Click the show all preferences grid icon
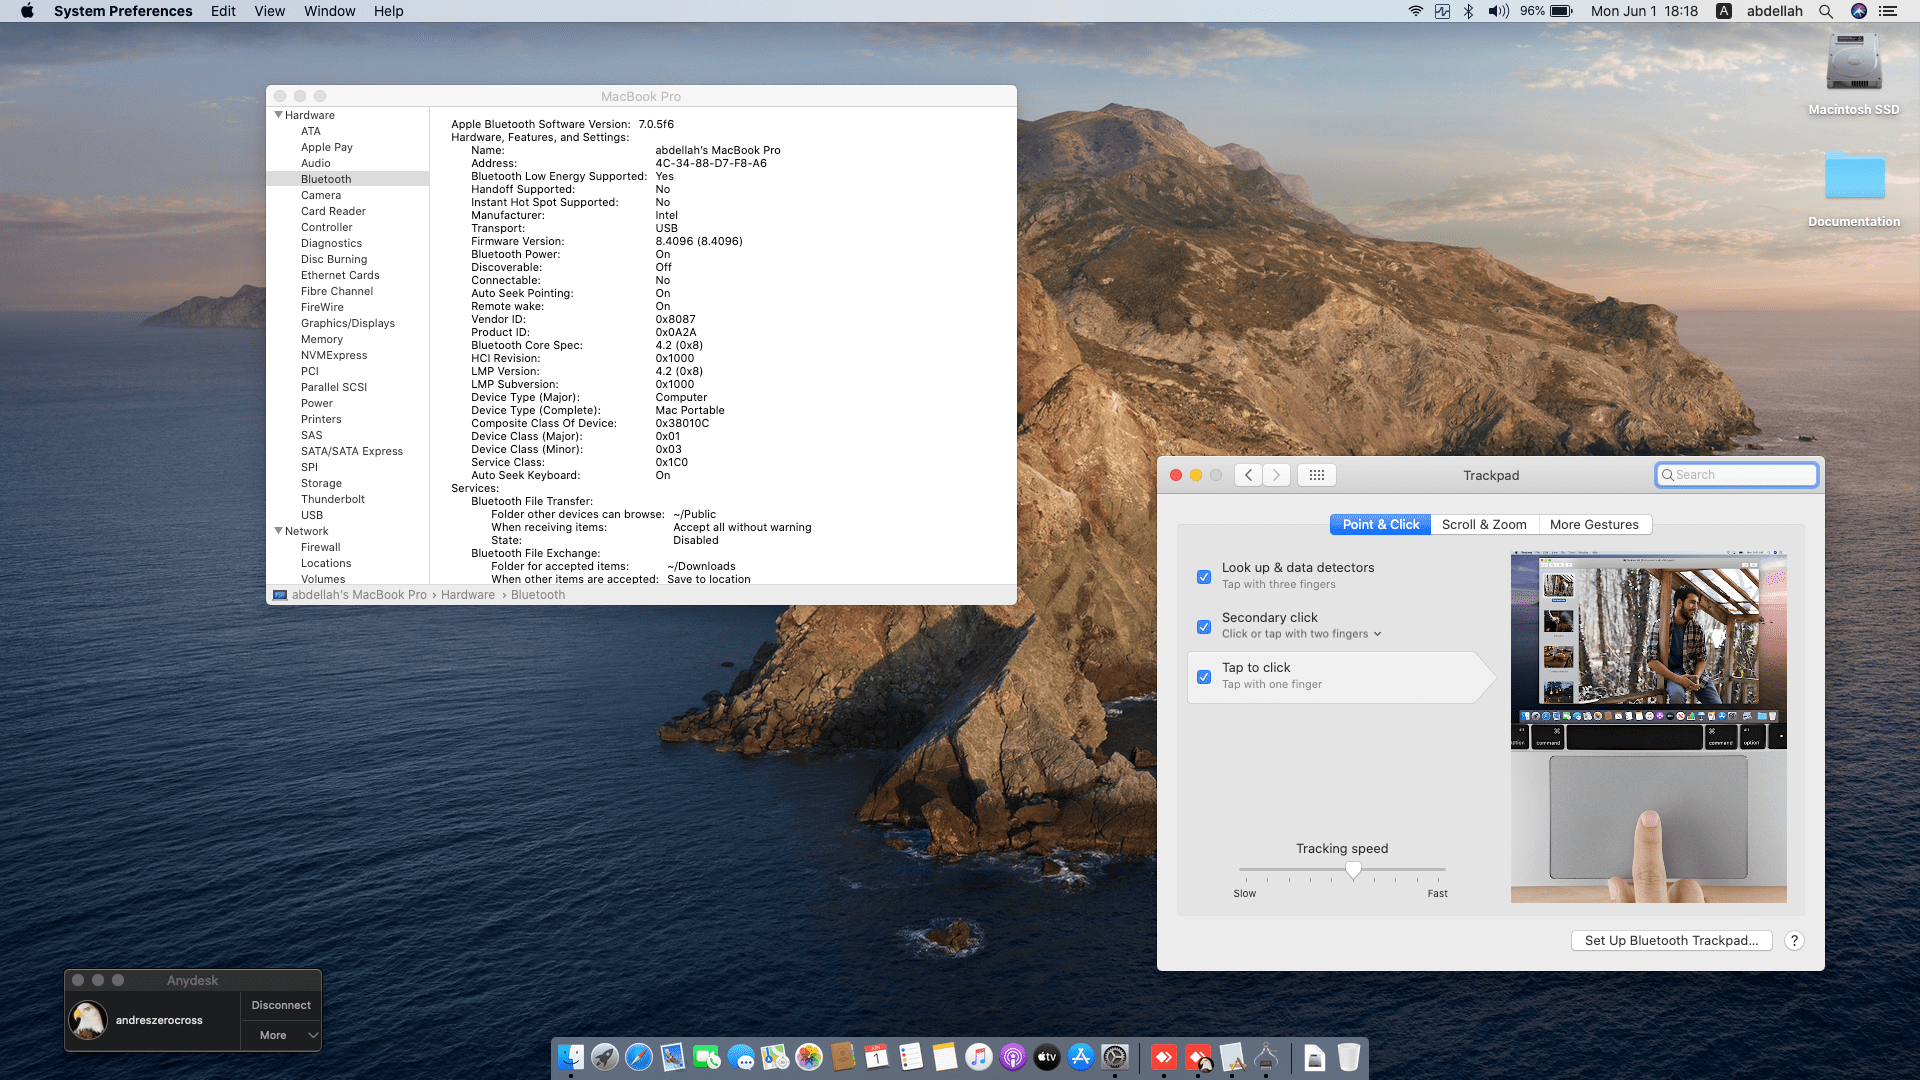This screenshot has height=1080, width=1920. click(1316, 475)
